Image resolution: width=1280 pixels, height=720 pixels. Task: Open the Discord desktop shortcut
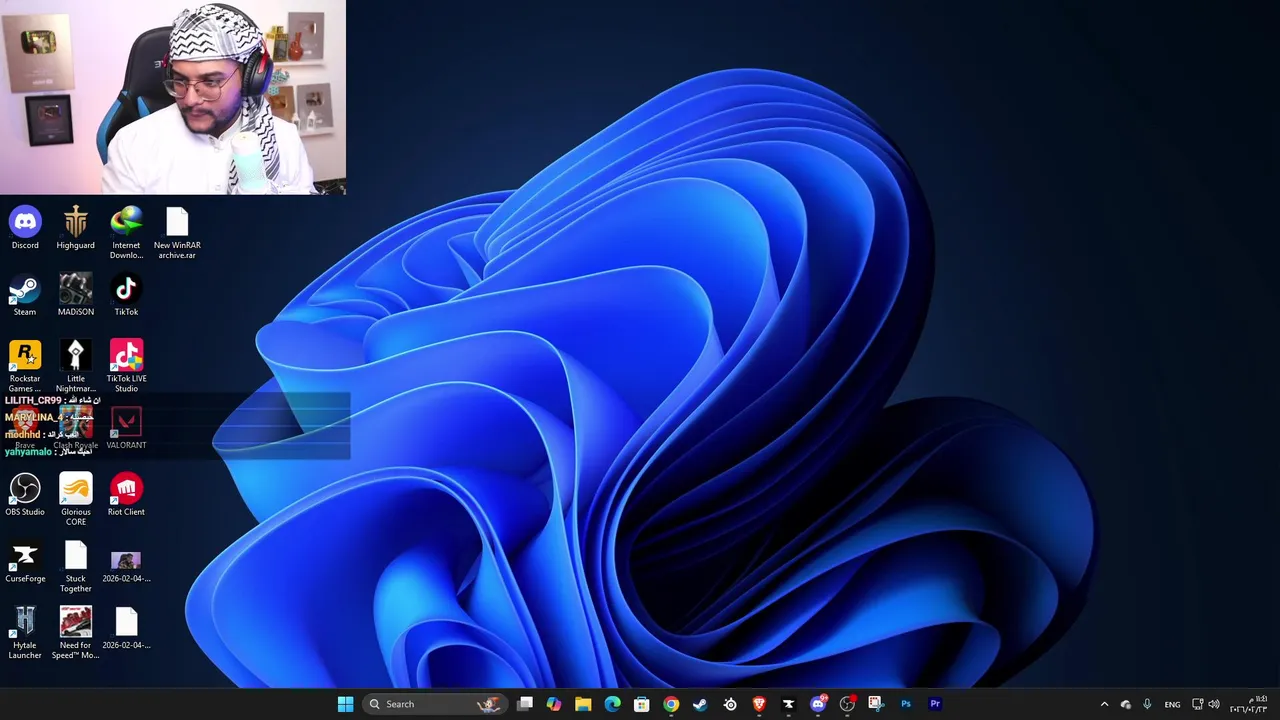click(x=25, y=229)
